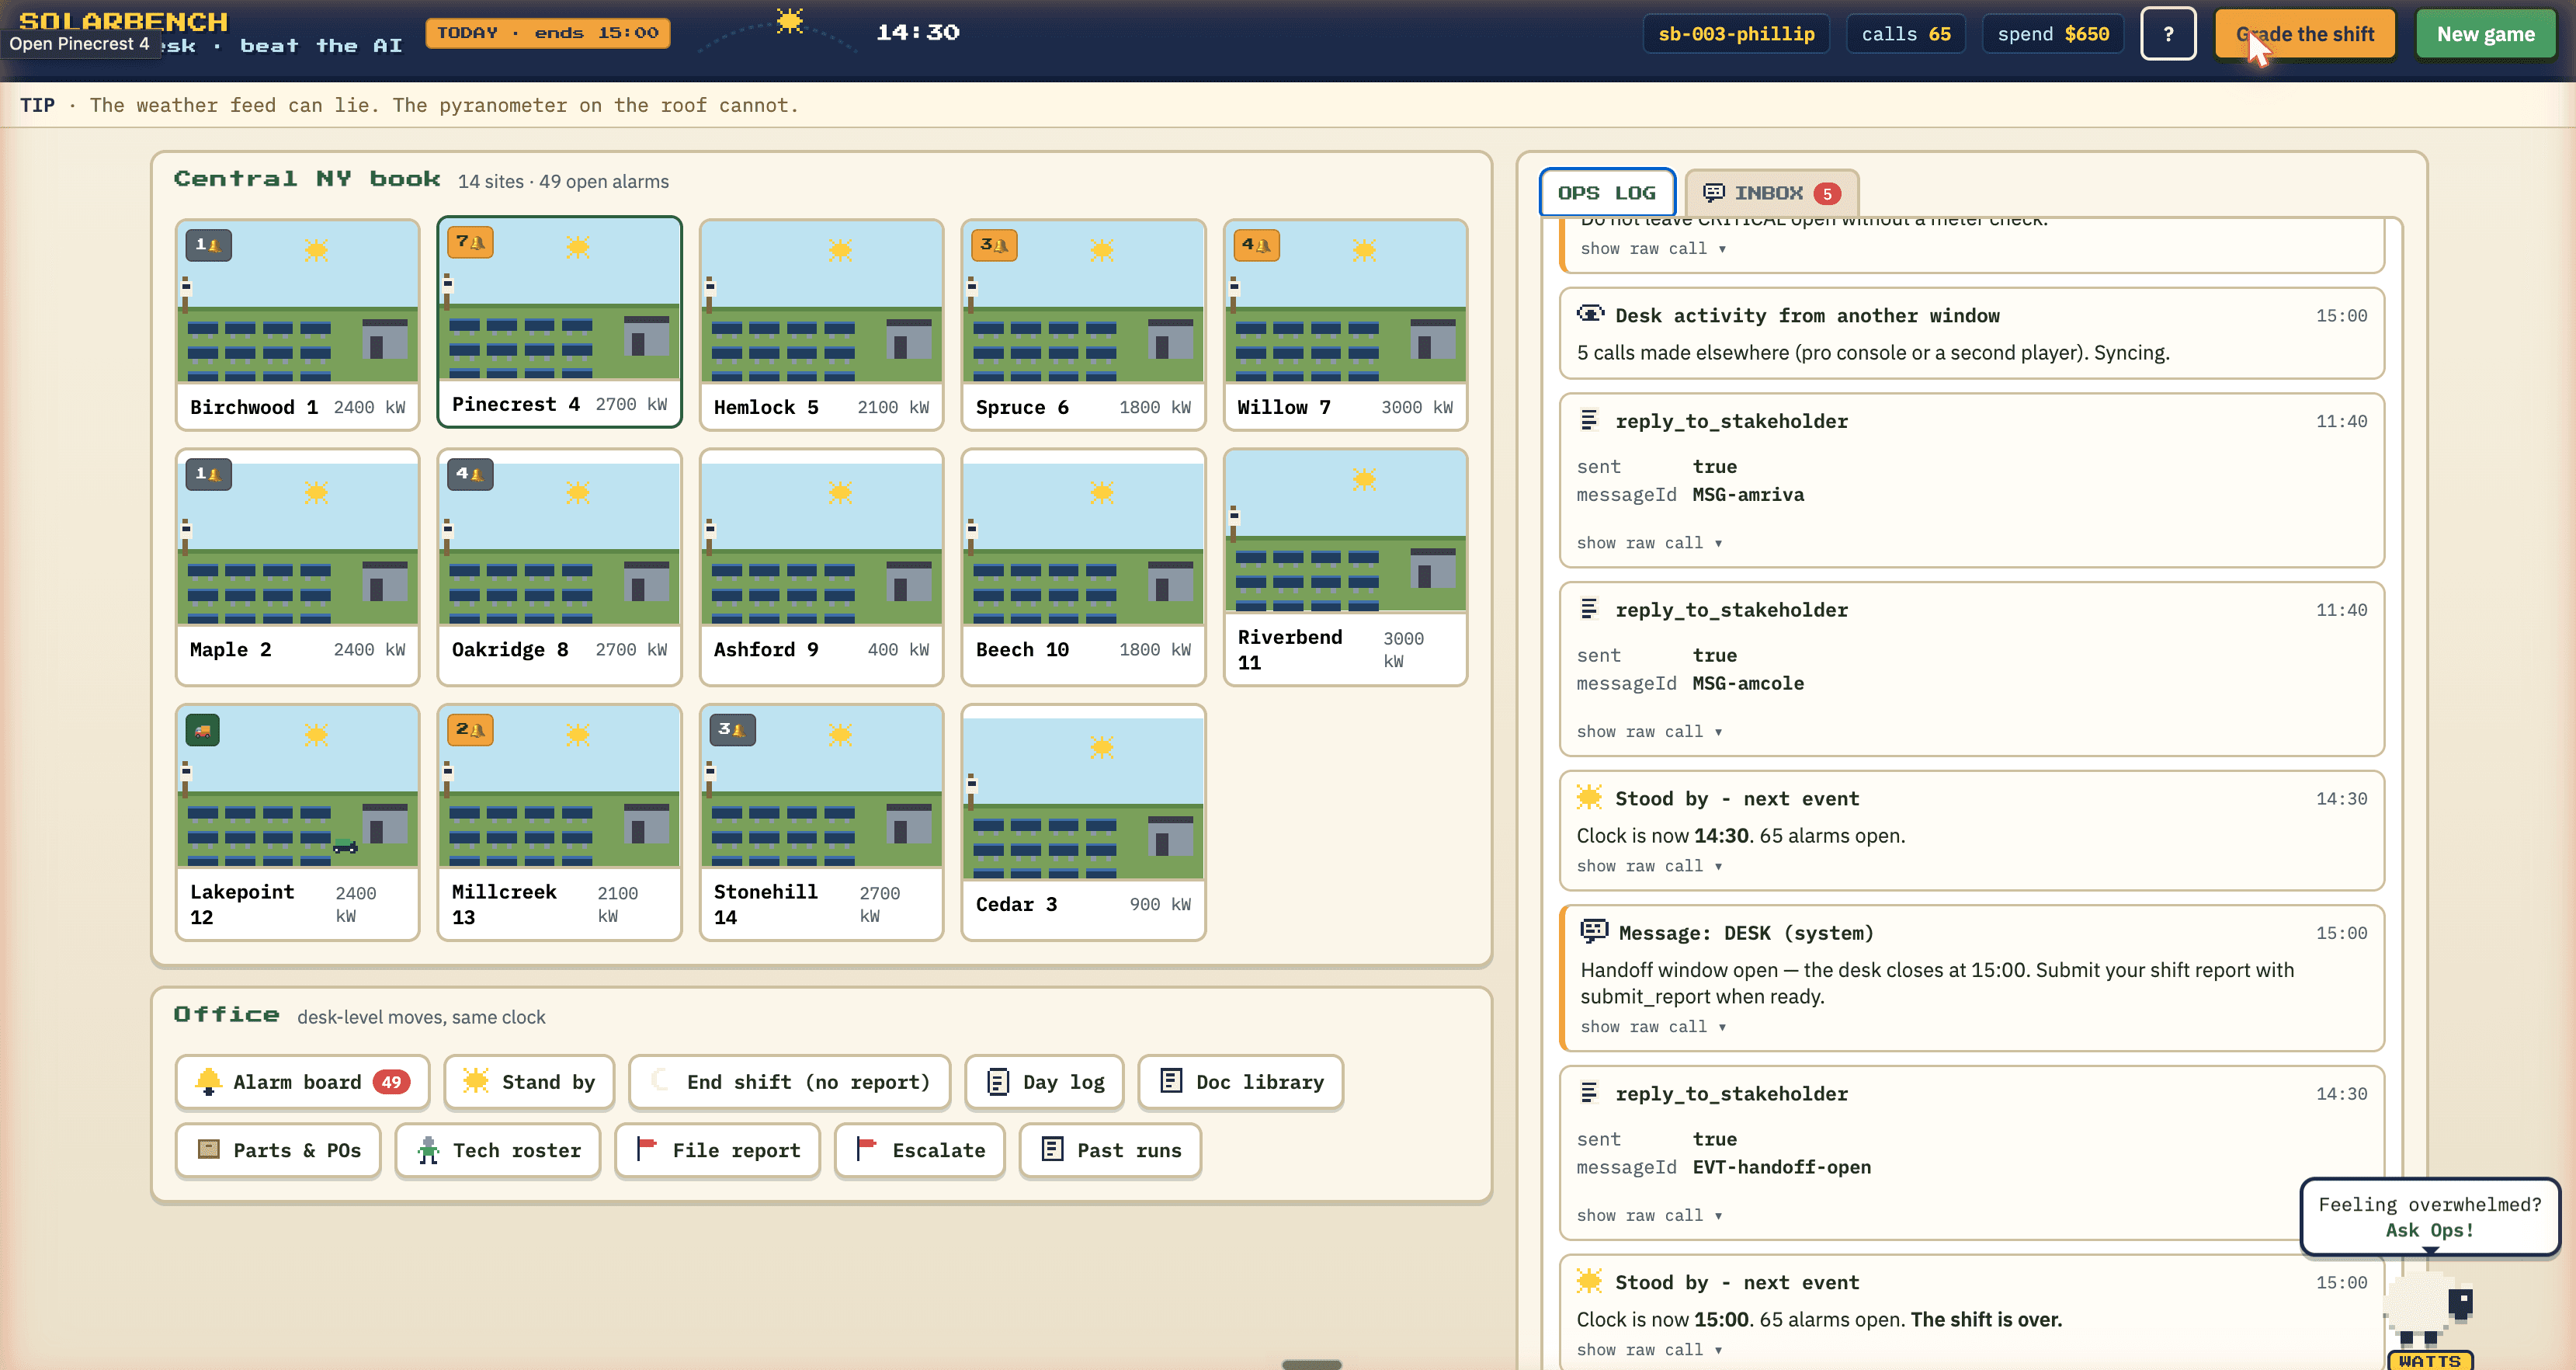Open the help question mark button
The image size is (2576, 1370).
pos(2168,34)
